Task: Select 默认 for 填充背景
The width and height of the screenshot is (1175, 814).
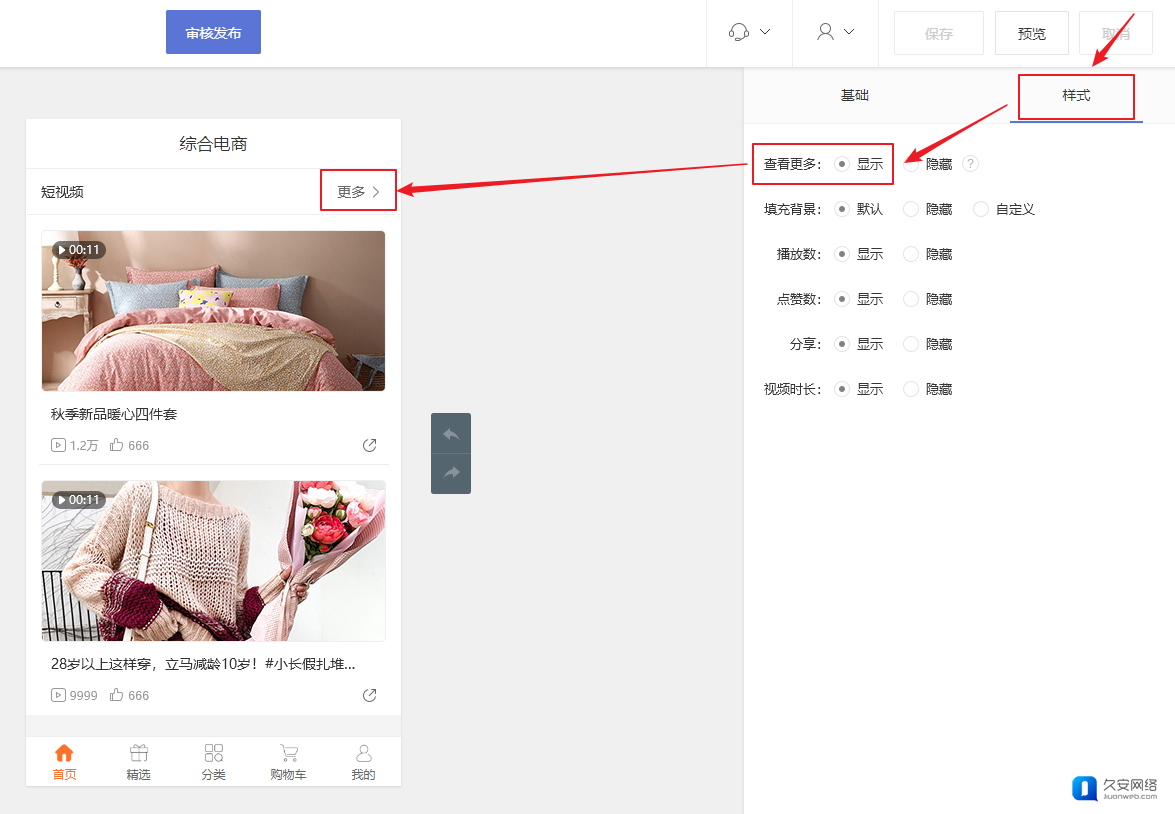Action: (842, 209)
